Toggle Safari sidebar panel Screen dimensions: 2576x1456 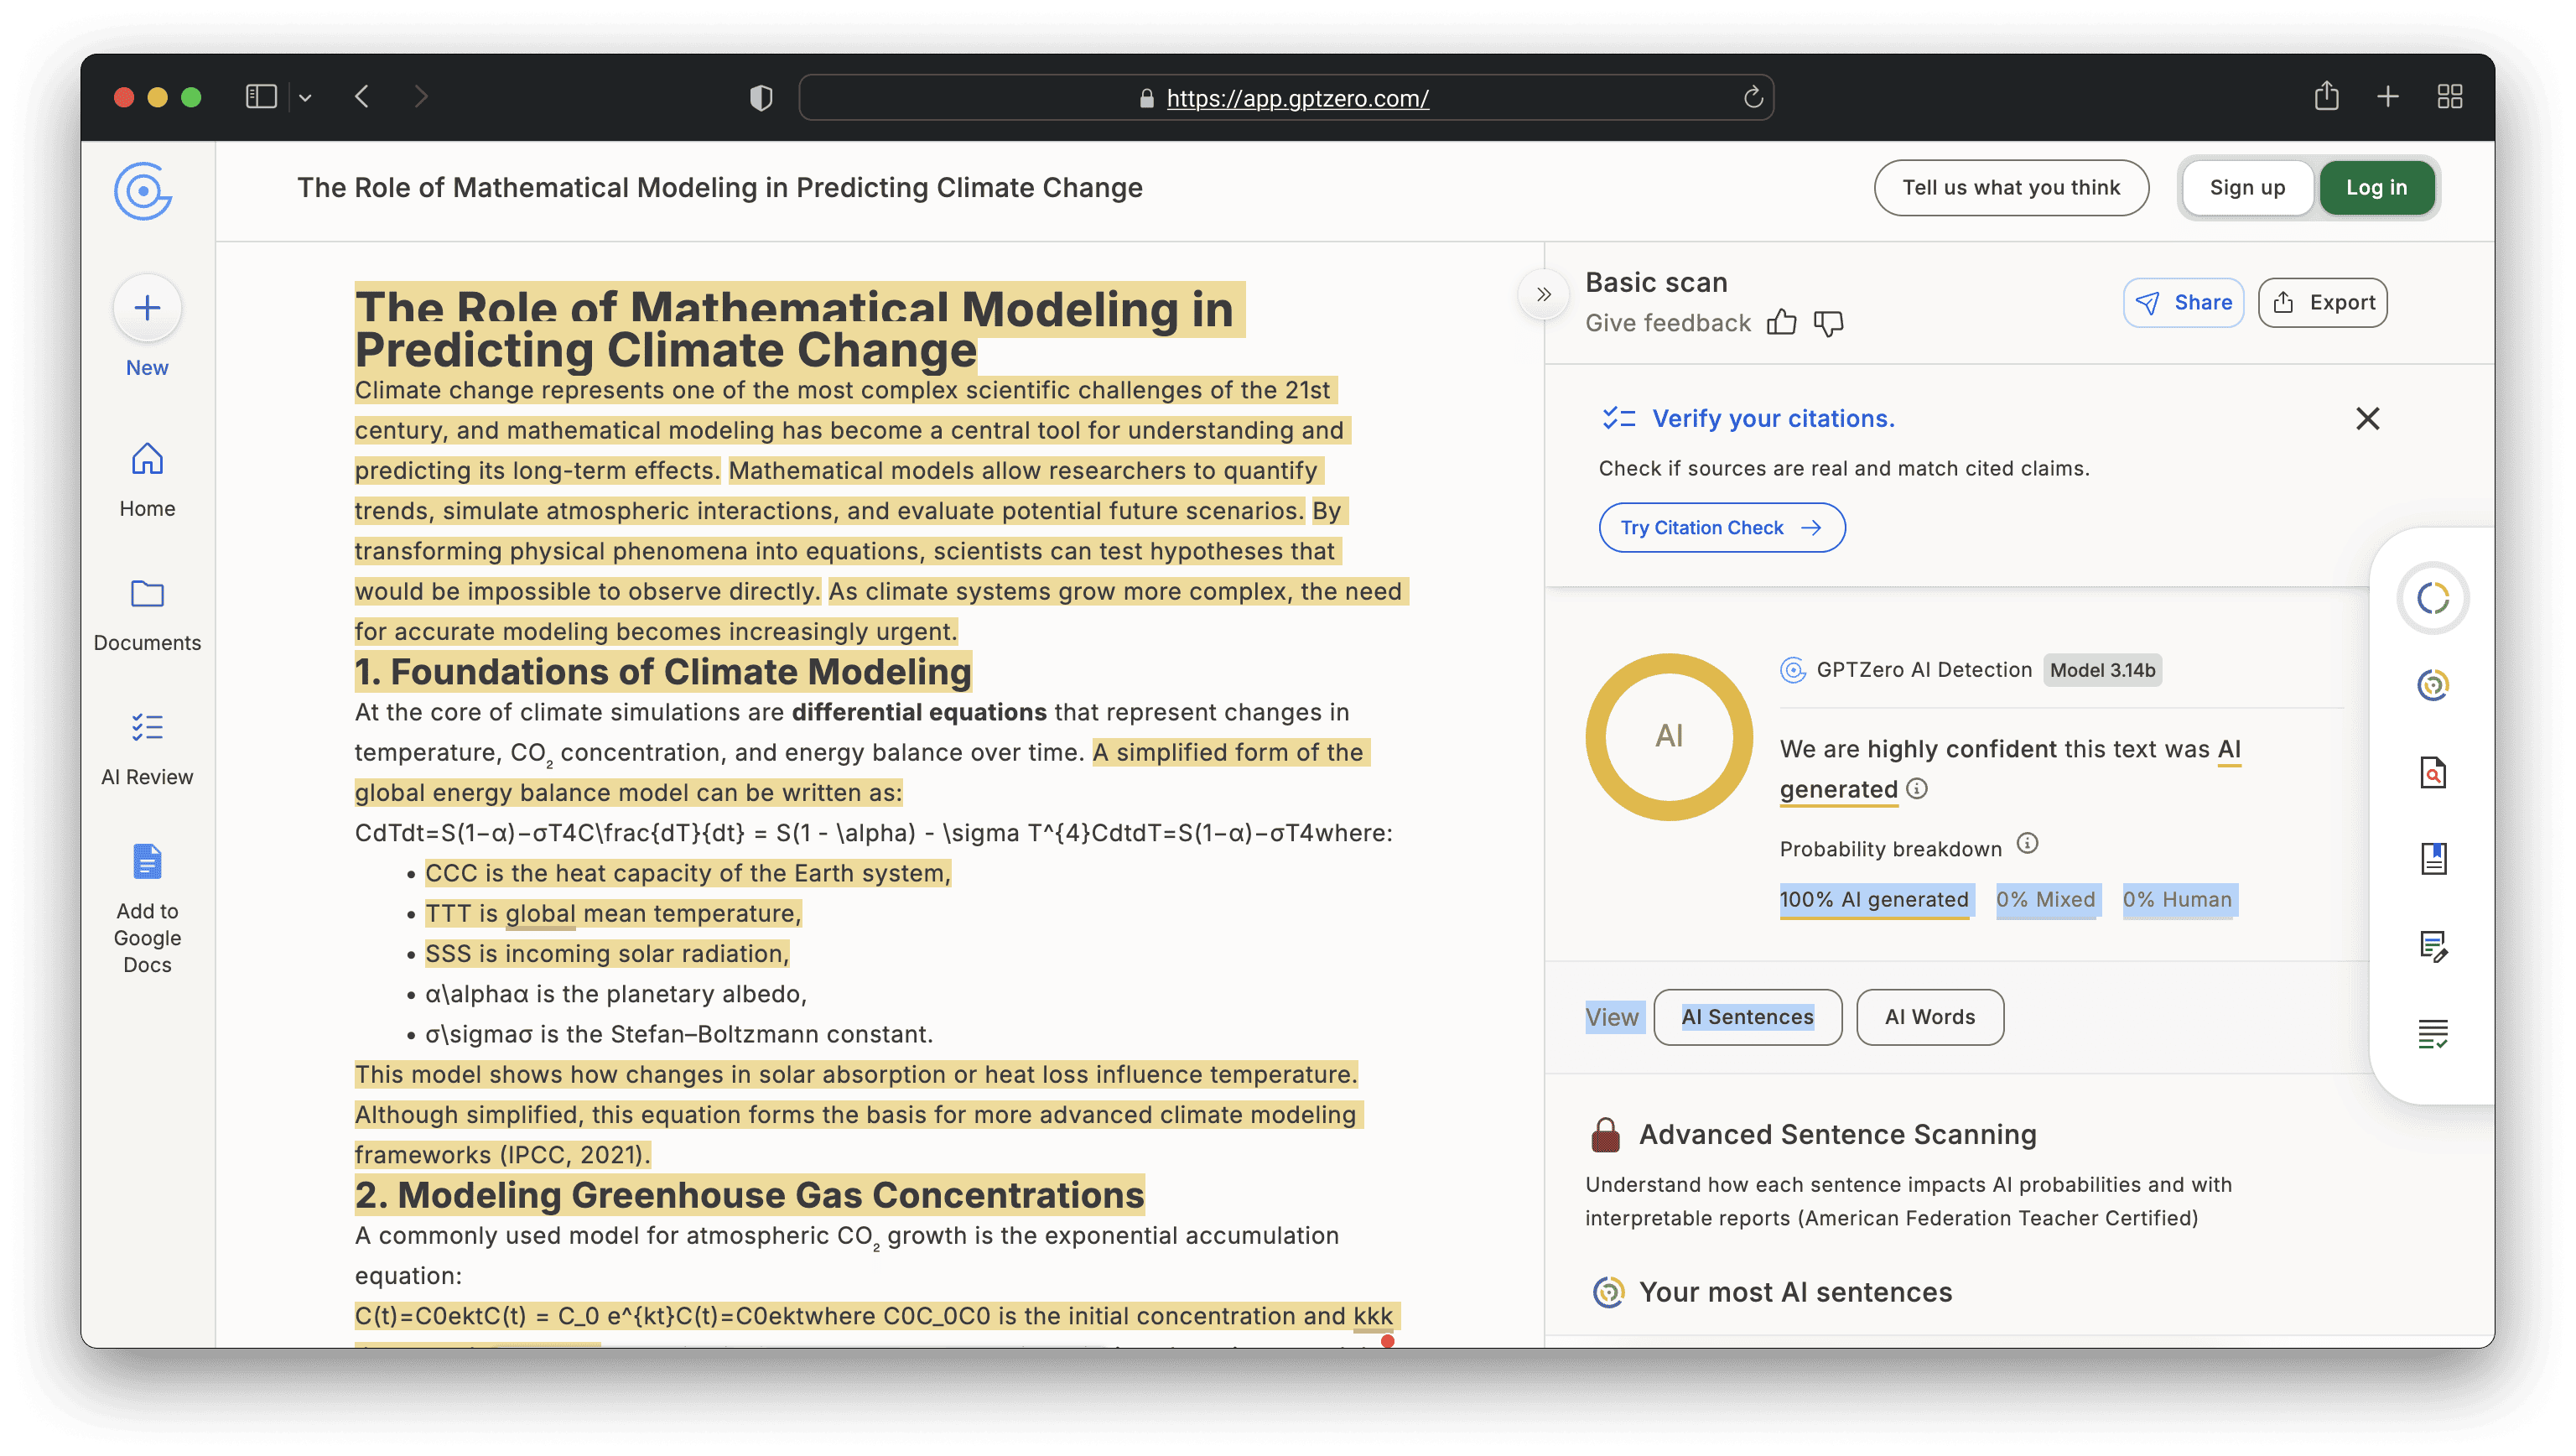point(261,97)
